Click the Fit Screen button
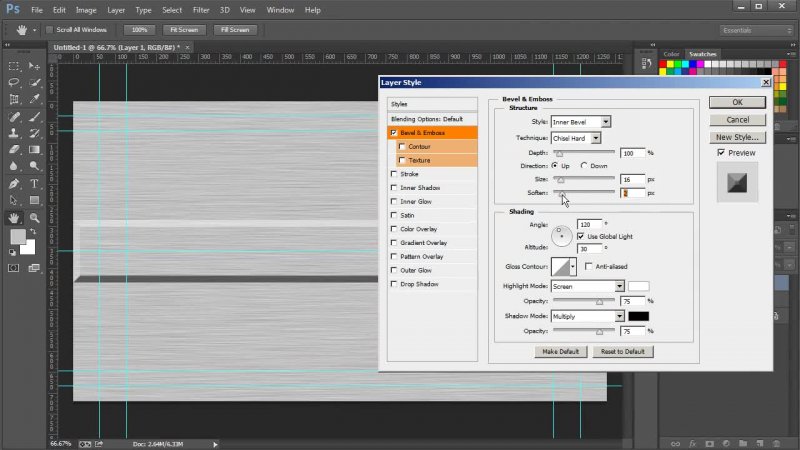The width and height of the screenshot is (800, 450). point(184,30)
